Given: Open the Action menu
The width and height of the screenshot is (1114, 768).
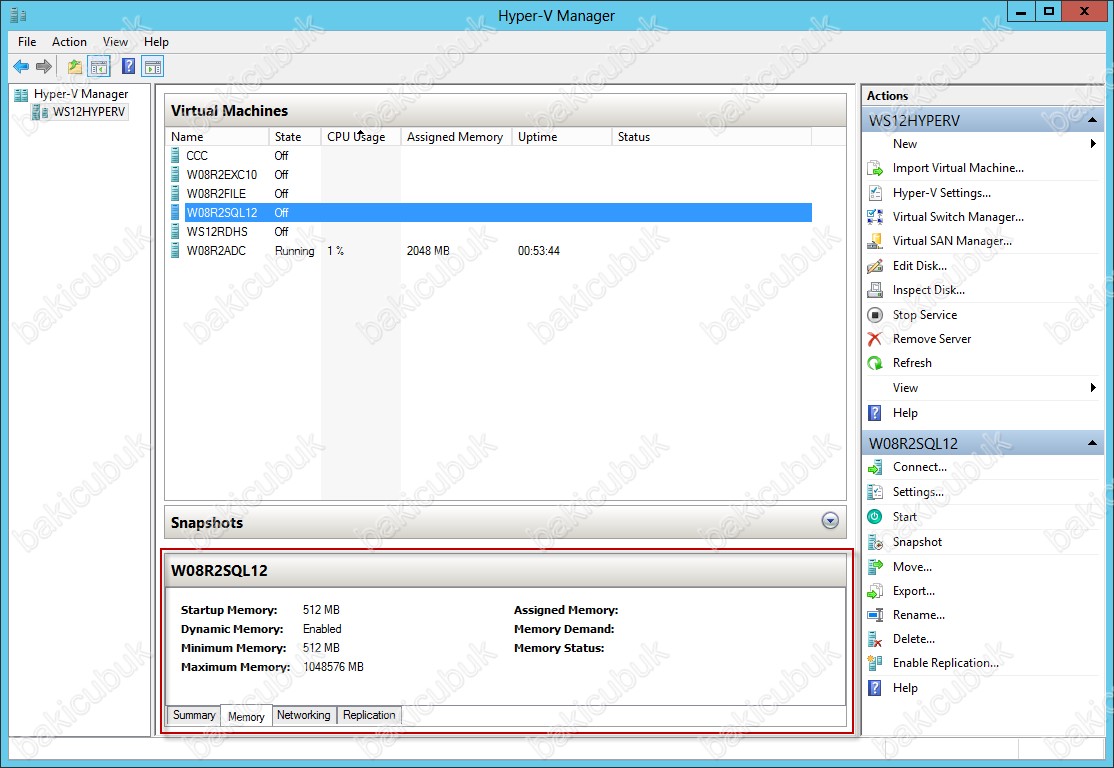Looking at the screenshot, I should tap(69, 42).
